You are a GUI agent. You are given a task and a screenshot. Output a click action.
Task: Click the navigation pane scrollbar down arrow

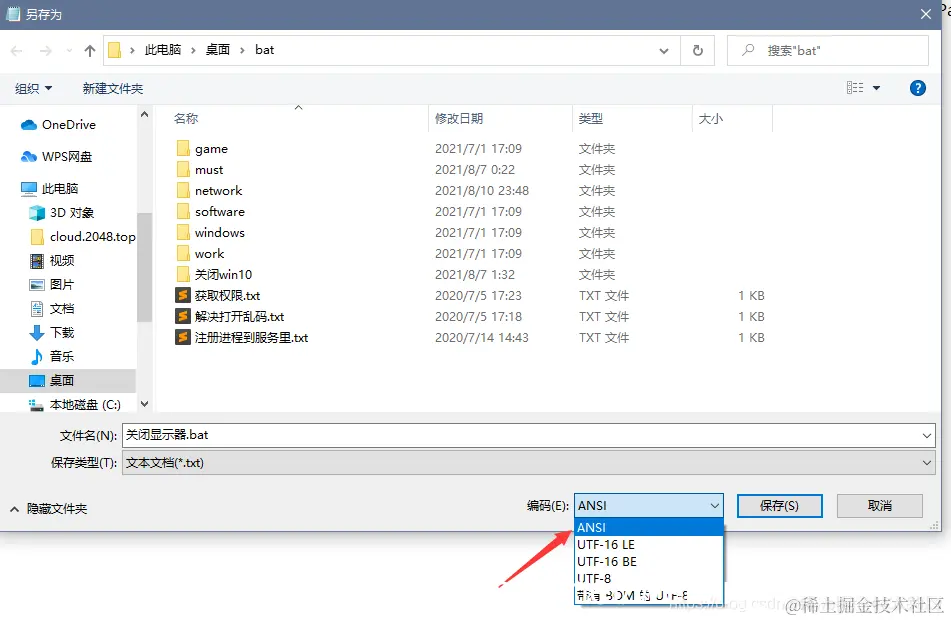[144, 404]
